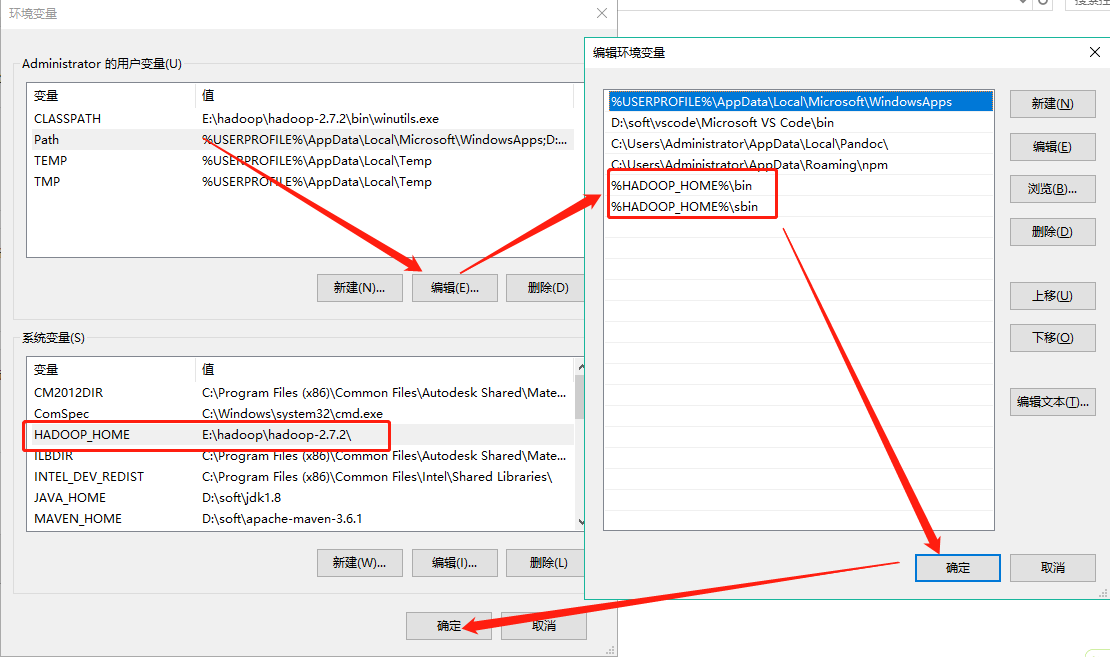Select the D:\soft\vscode\Microsoft VS Code\bin entry
1110x657 pixels.
point(799,122)
